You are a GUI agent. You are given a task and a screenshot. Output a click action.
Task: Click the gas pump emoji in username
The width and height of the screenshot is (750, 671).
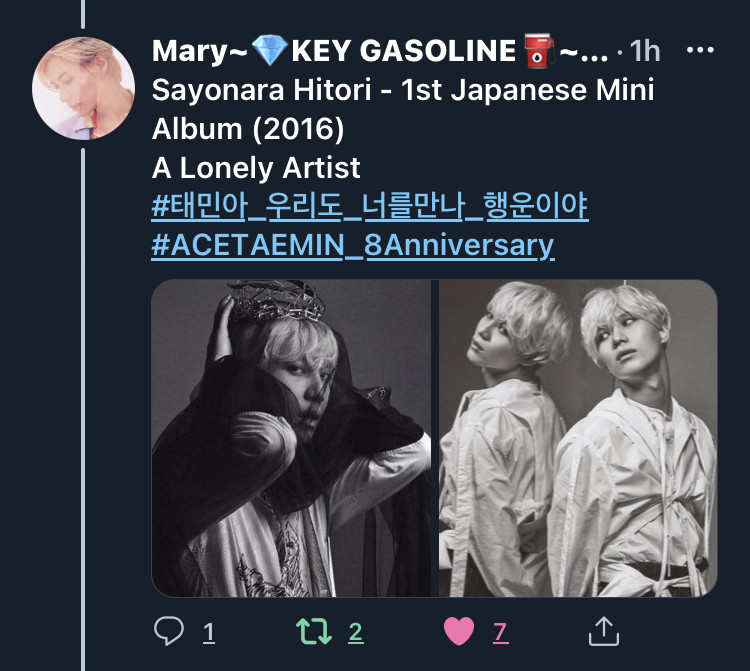tap(539, 50)
